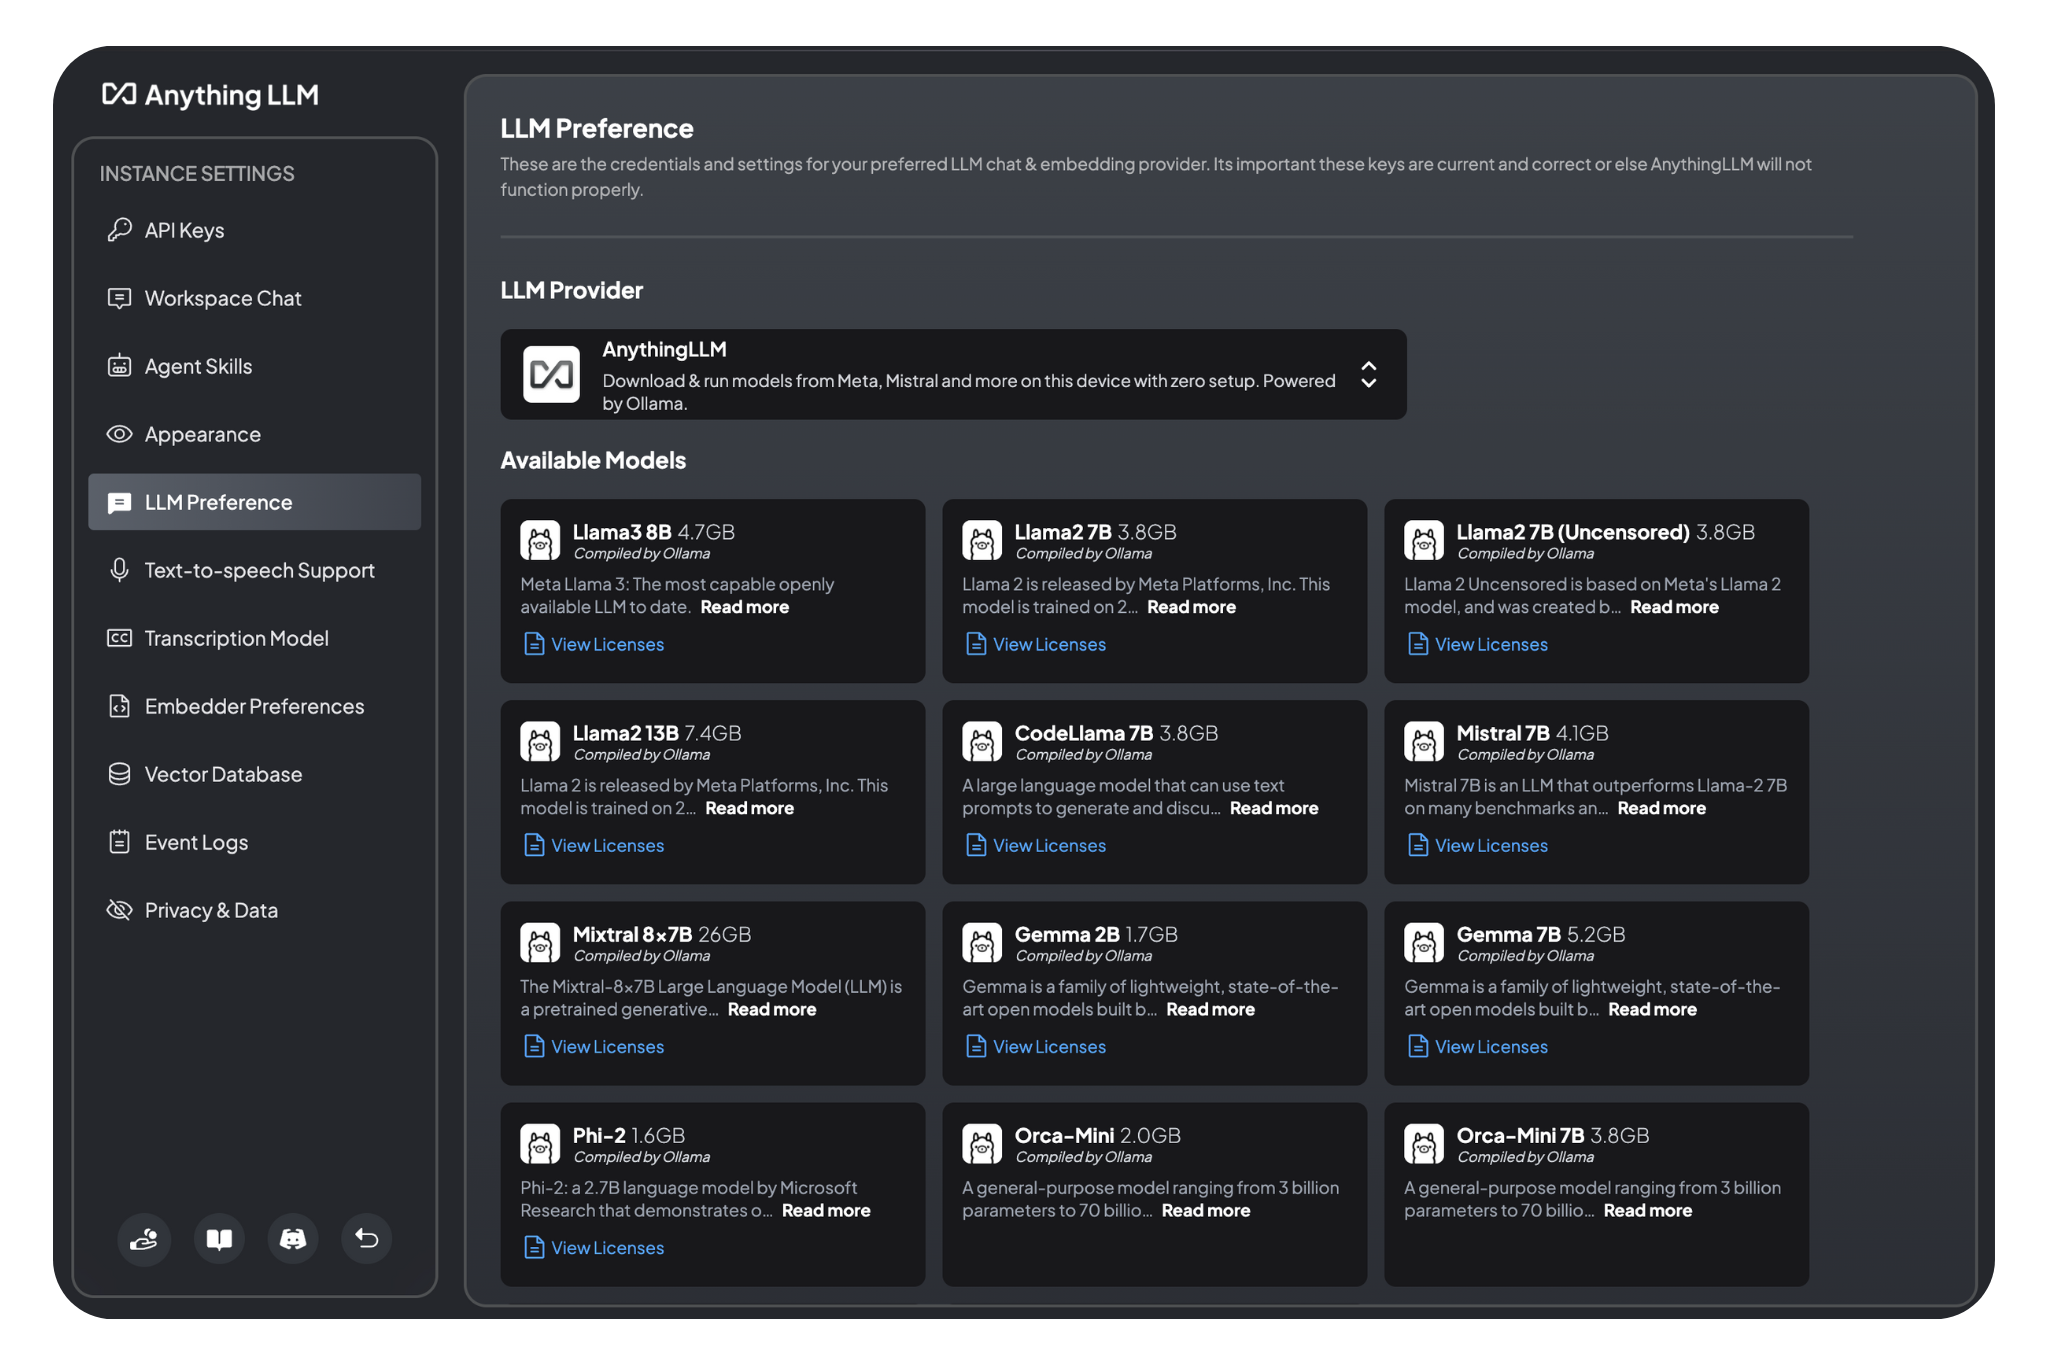The image size is (2048, 1365).
Task: Open Appearance settings
Action: click(255, 434)
